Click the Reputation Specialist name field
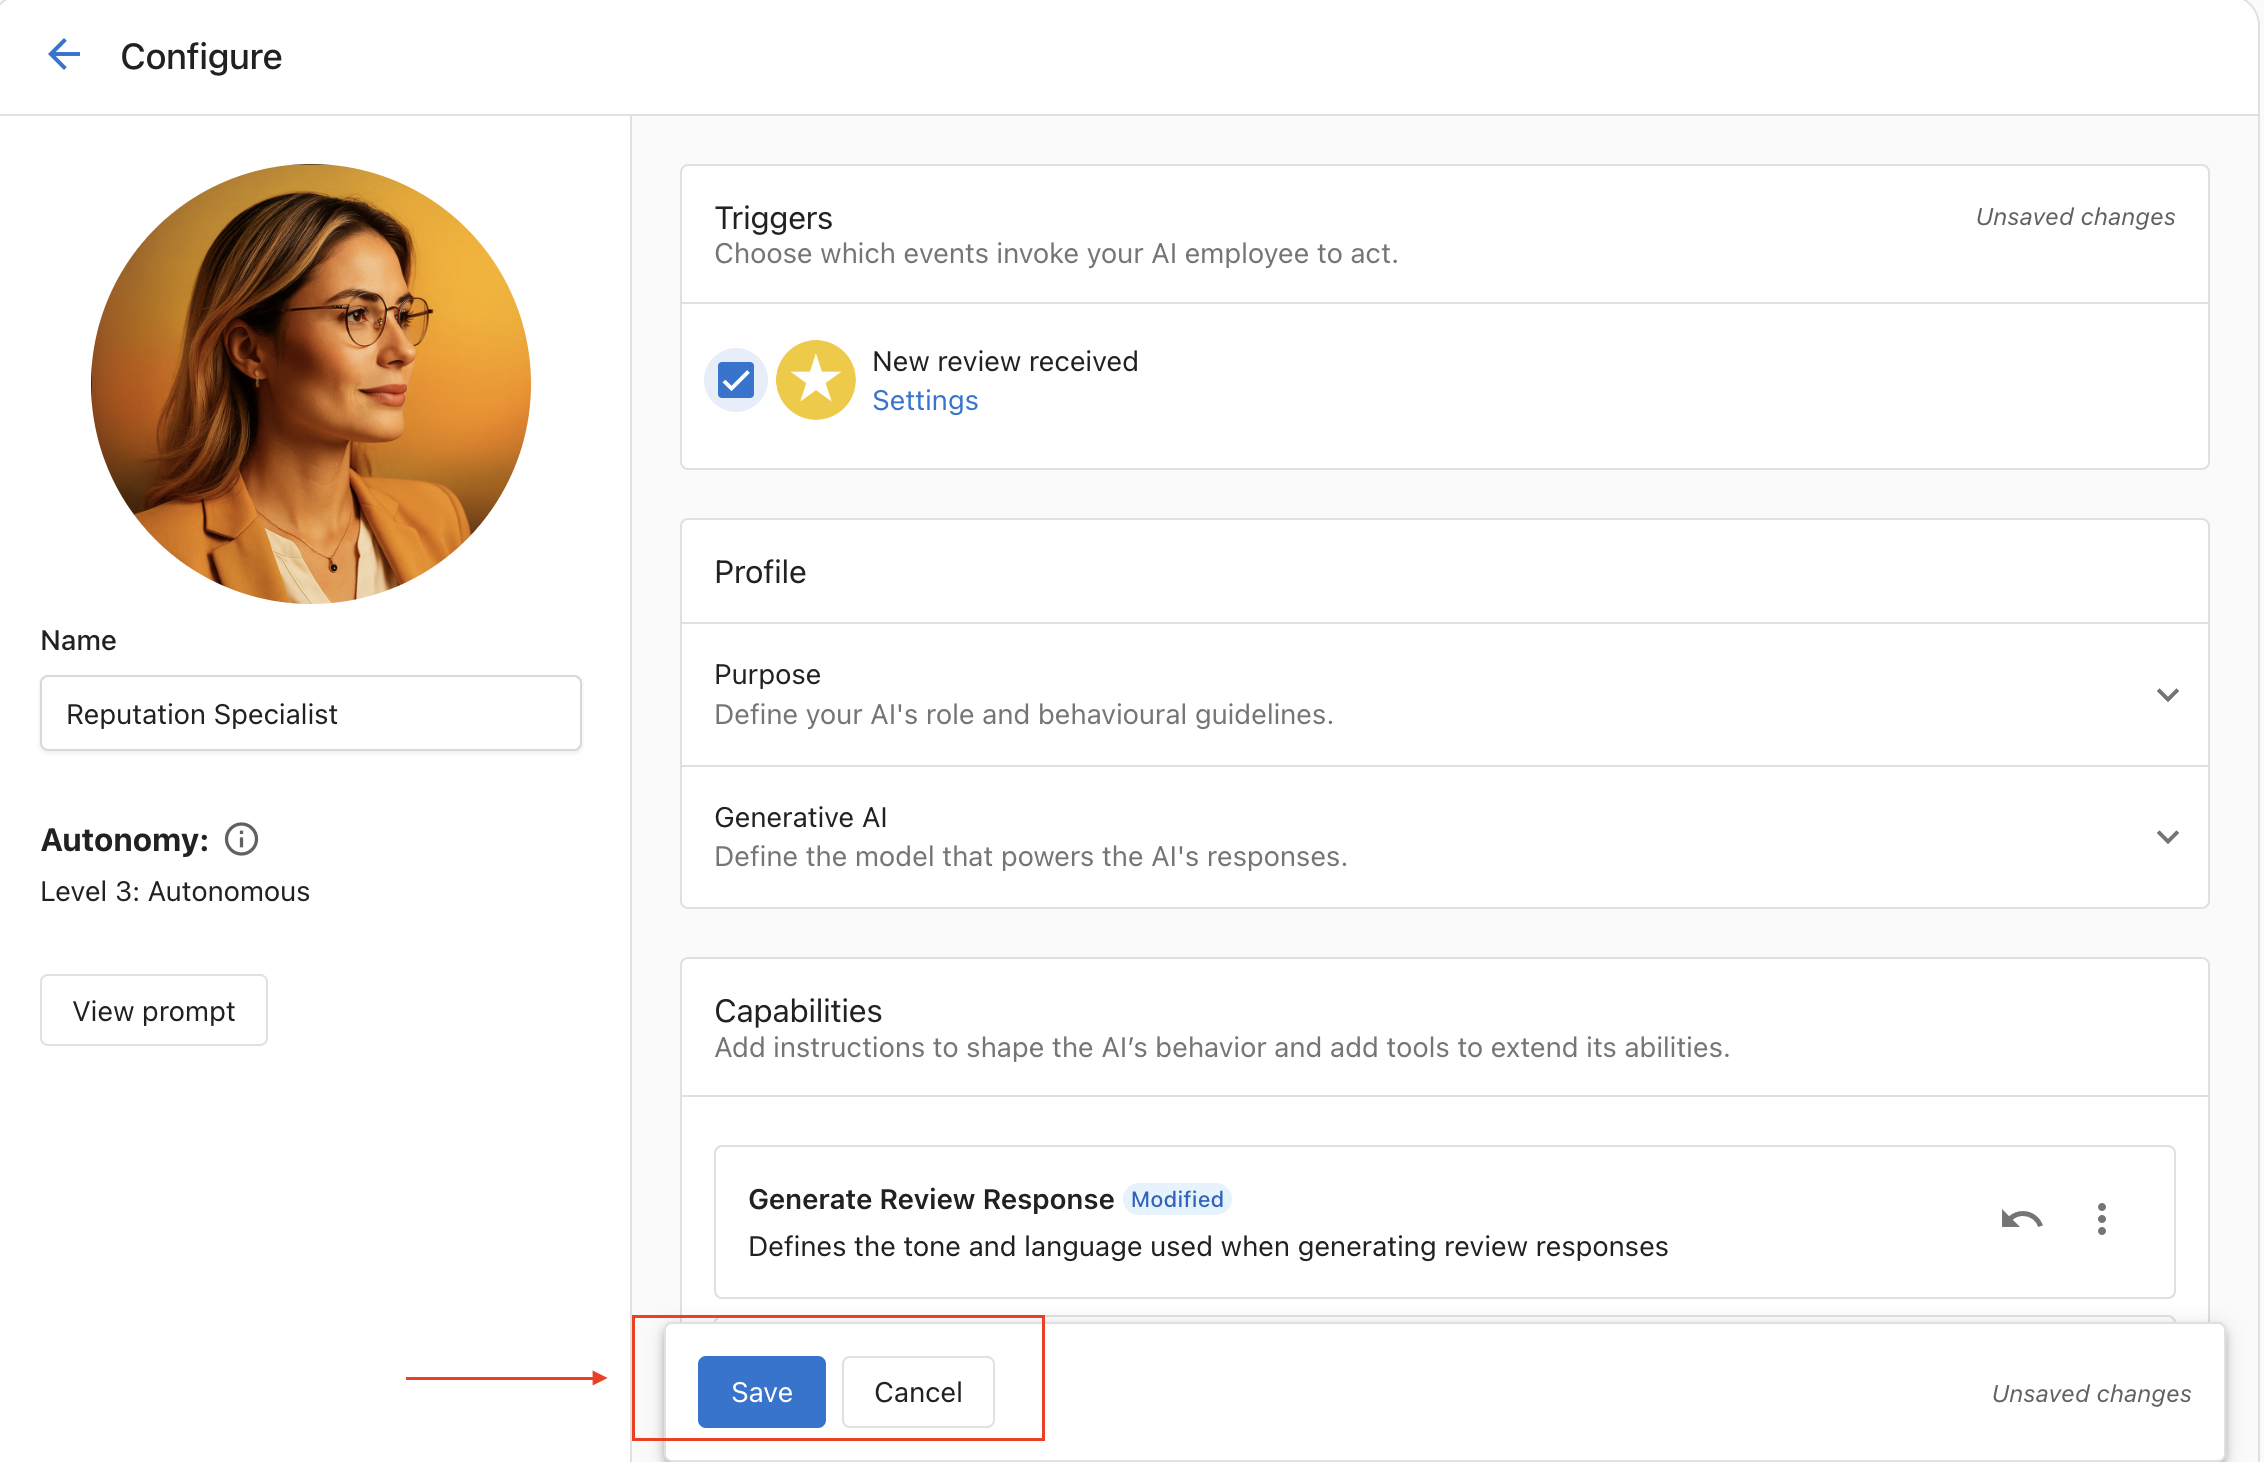The image size is (2264, 1462). point(310,713)
